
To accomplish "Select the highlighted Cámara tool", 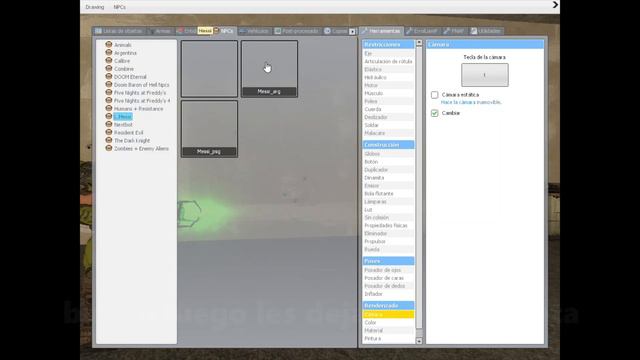I will [388, 314].
